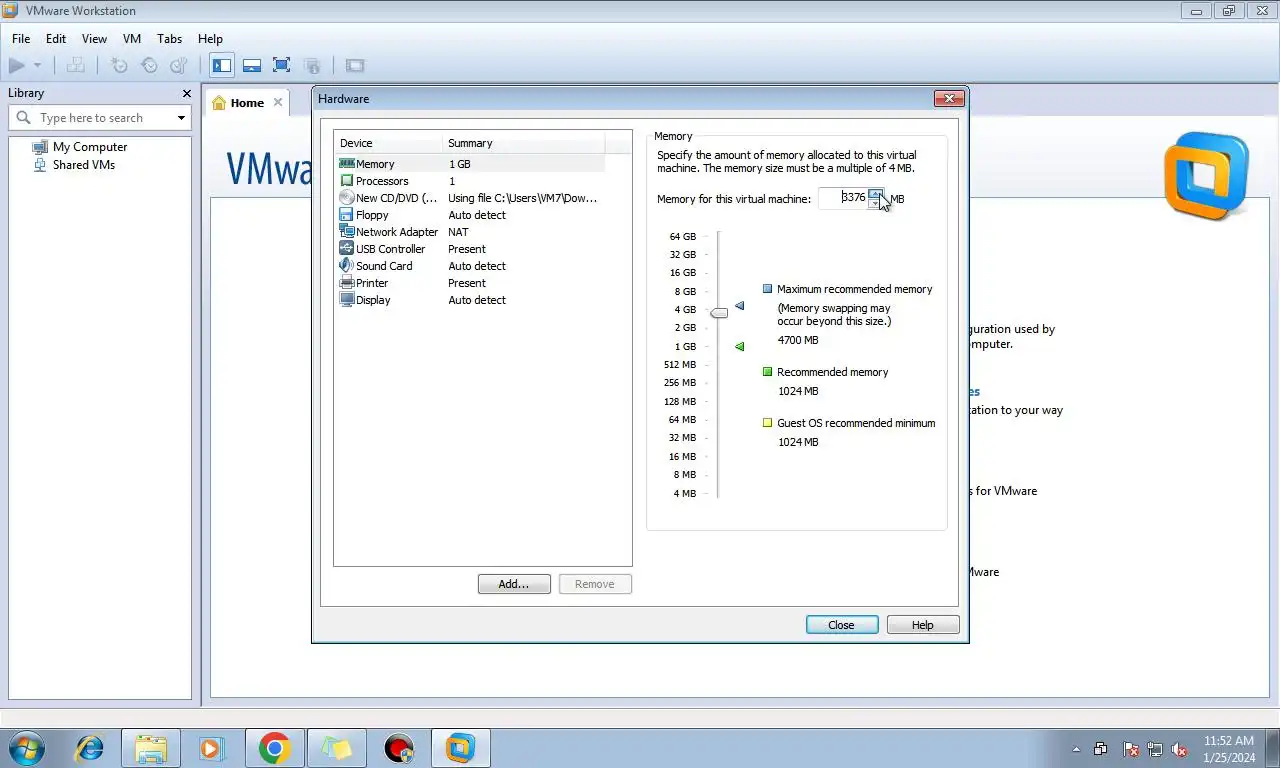The height and width of the screenshot is (768, 1280).
Task: Close the Home tab
Action: tap(278, 102)
